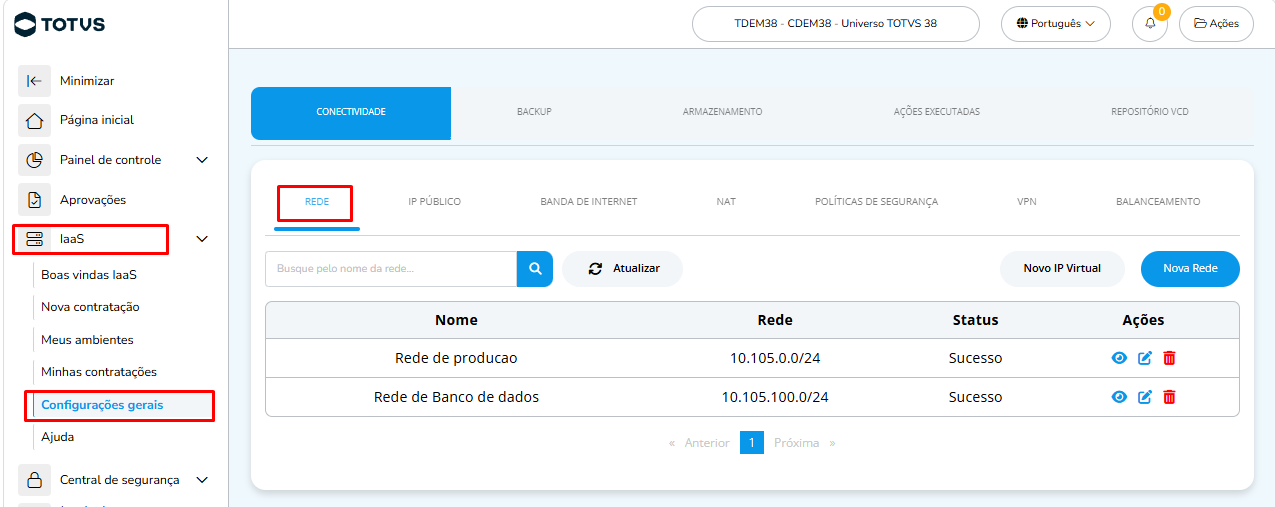The image size is (1275, 507).
Task: Click the first-page « pagination arrow
Action: [672, 443]
